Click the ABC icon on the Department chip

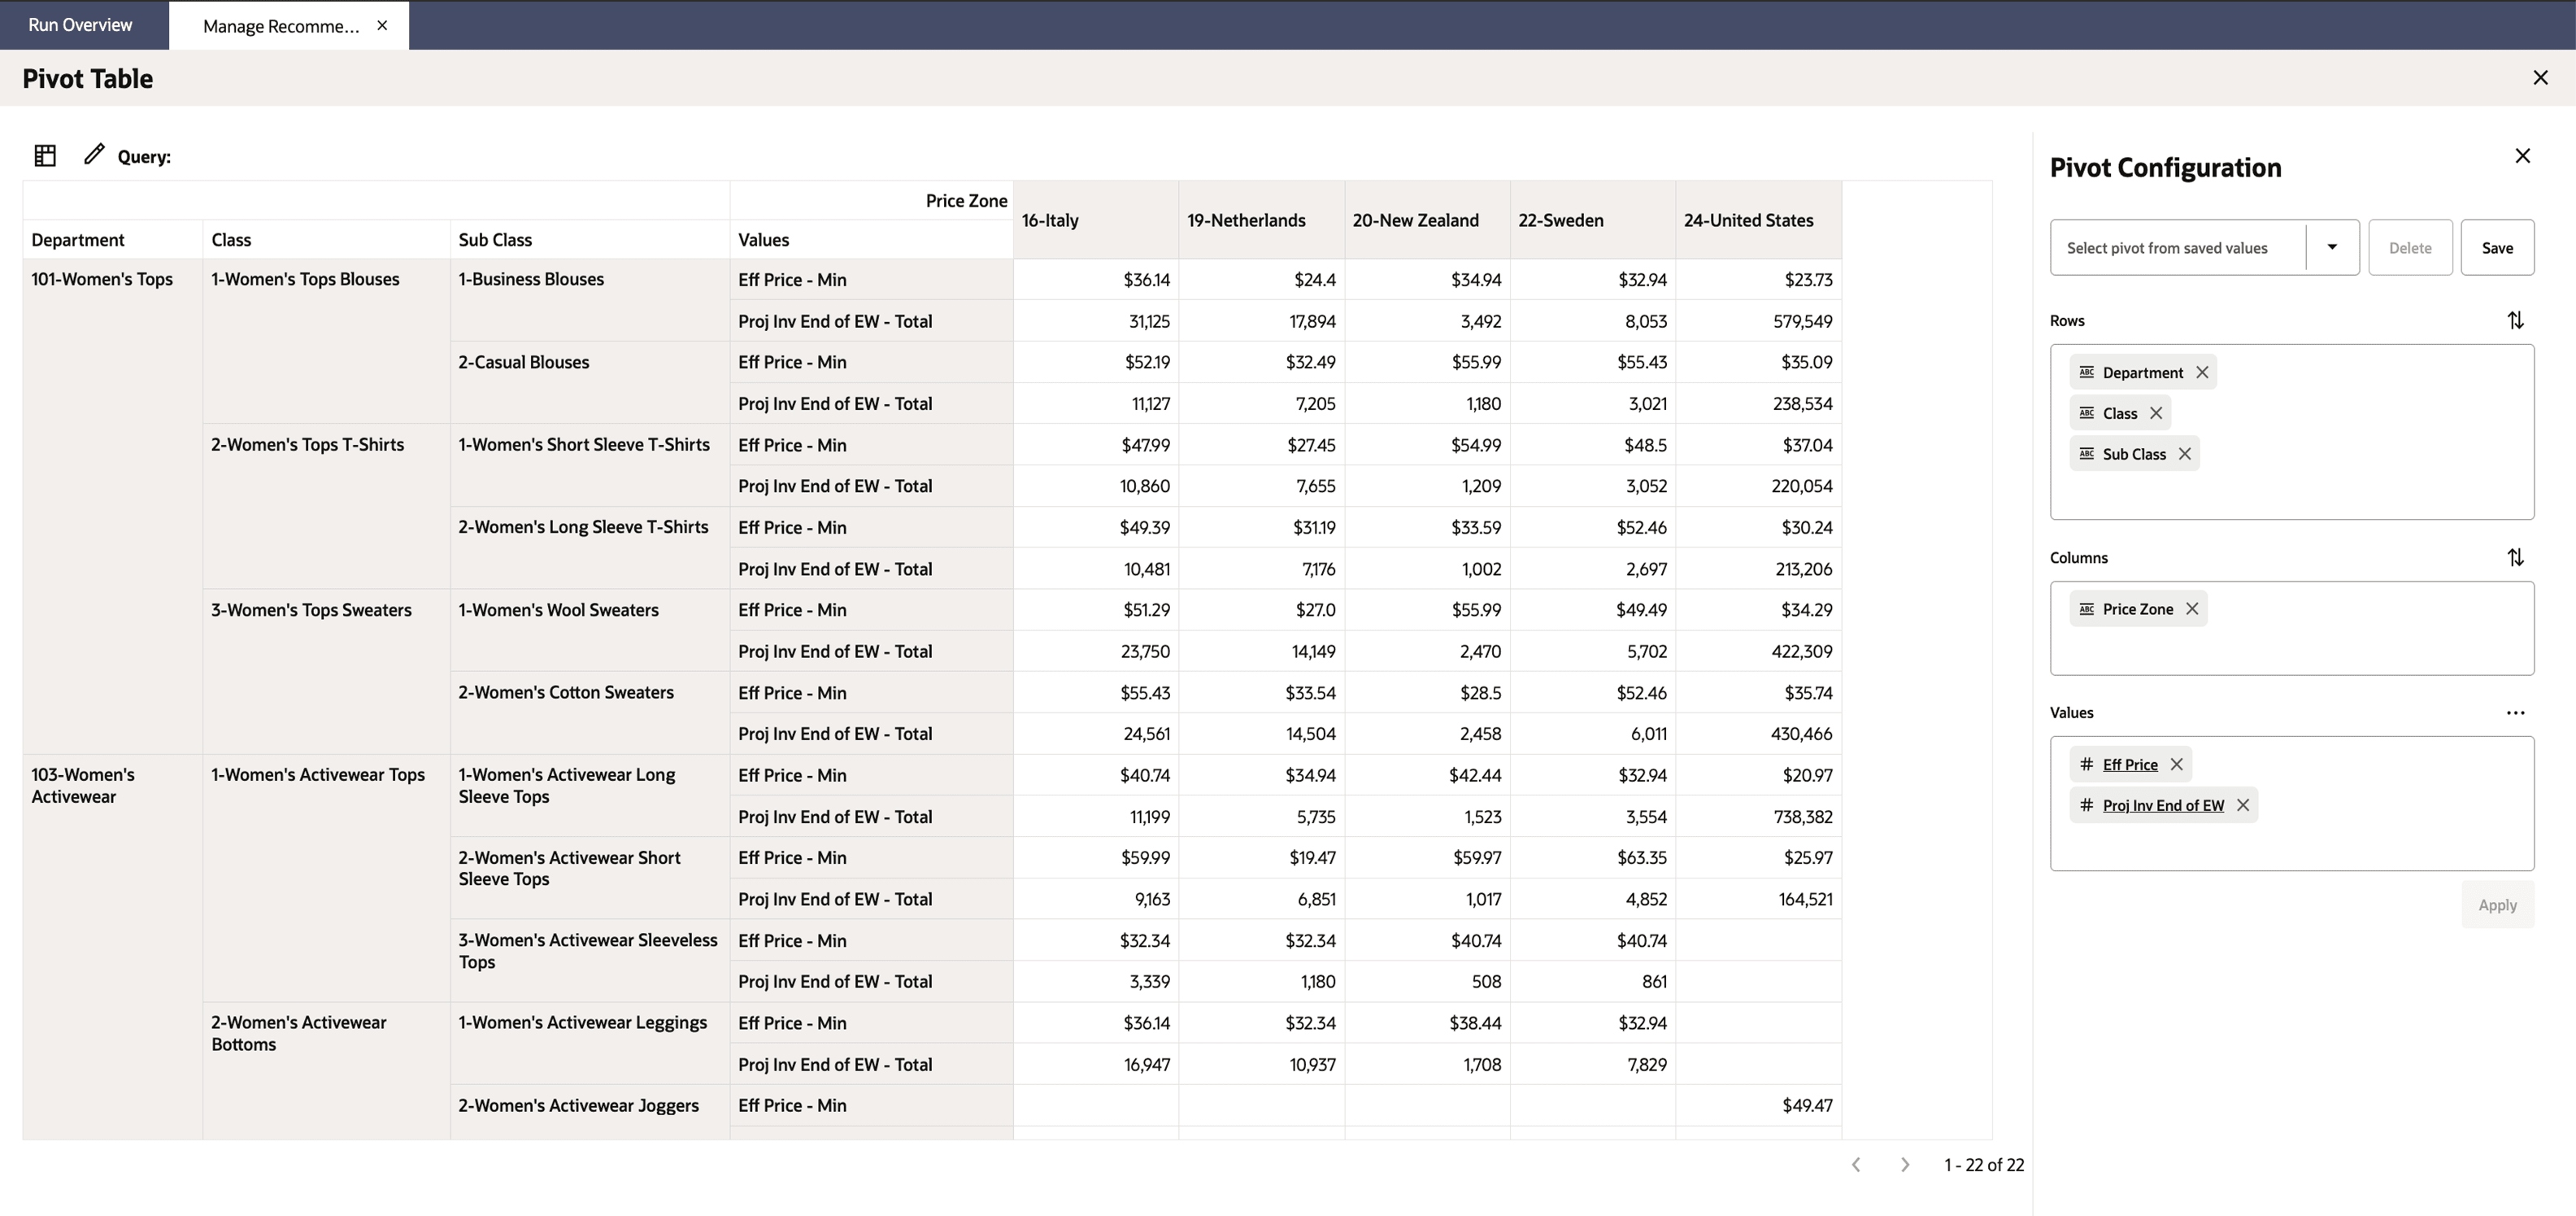2087,371
